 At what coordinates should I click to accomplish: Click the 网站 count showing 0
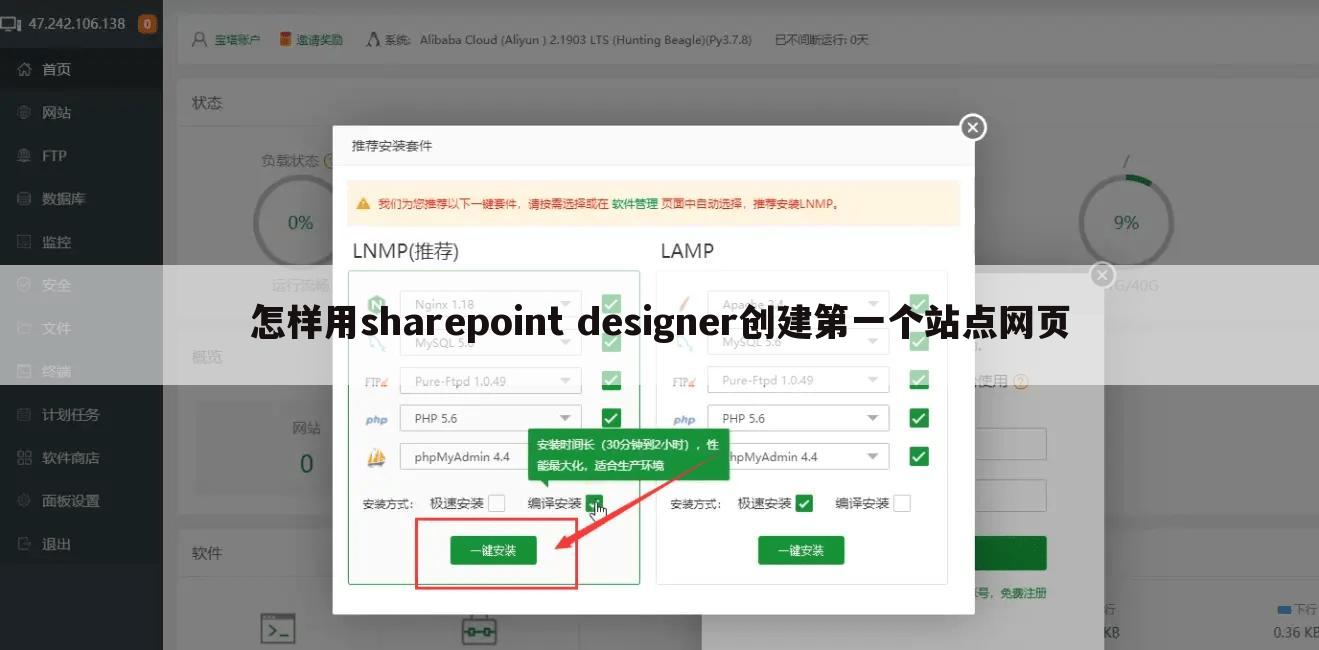pyautogui.click(x=307, y=463)
